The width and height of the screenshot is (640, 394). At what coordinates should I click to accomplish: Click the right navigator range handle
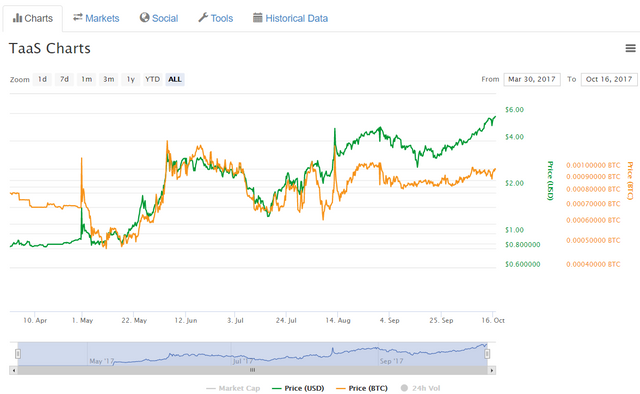click(x=487, y=354)
